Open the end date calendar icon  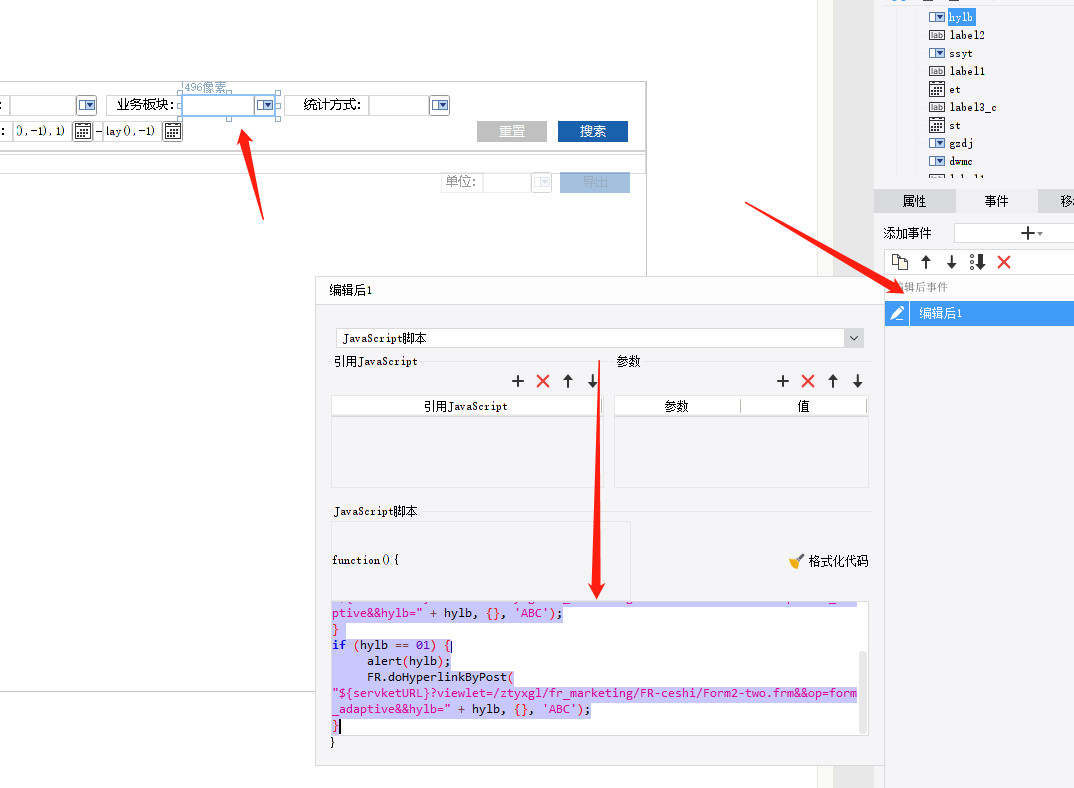(173, 131)
